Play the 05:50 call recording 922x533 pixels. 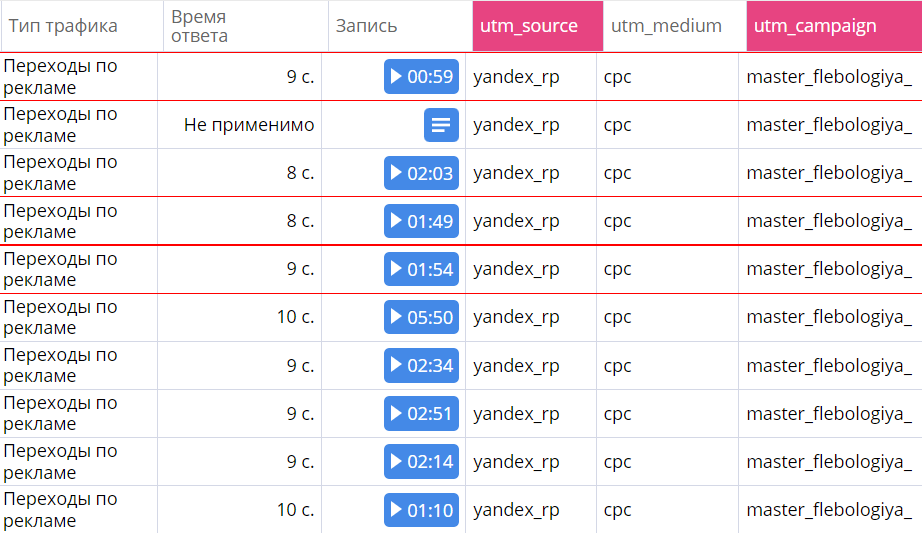(x=421, y=317)
